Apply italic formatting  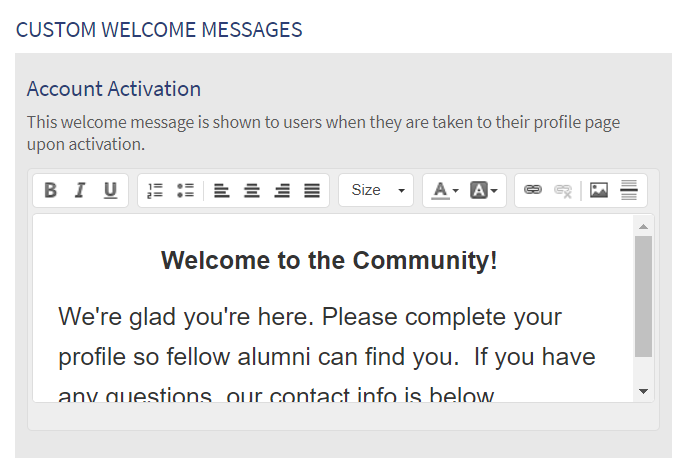80,190
